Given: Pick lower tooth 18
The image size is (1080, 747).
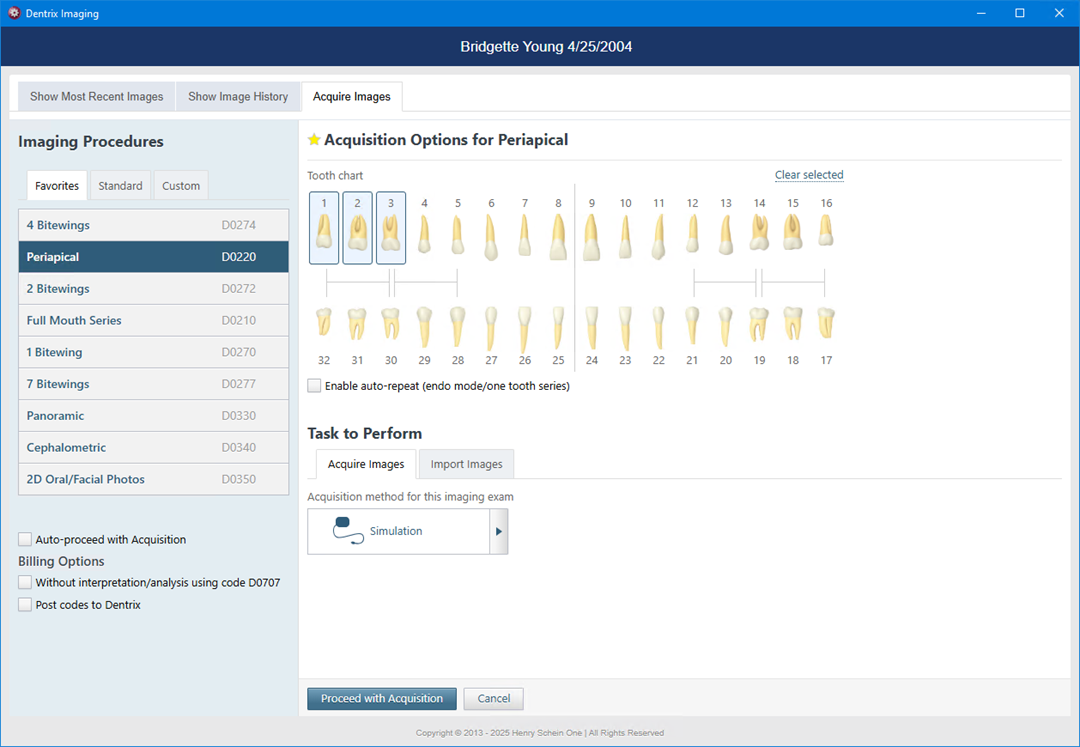Looking at the screenshot, I should coord(793,323).
